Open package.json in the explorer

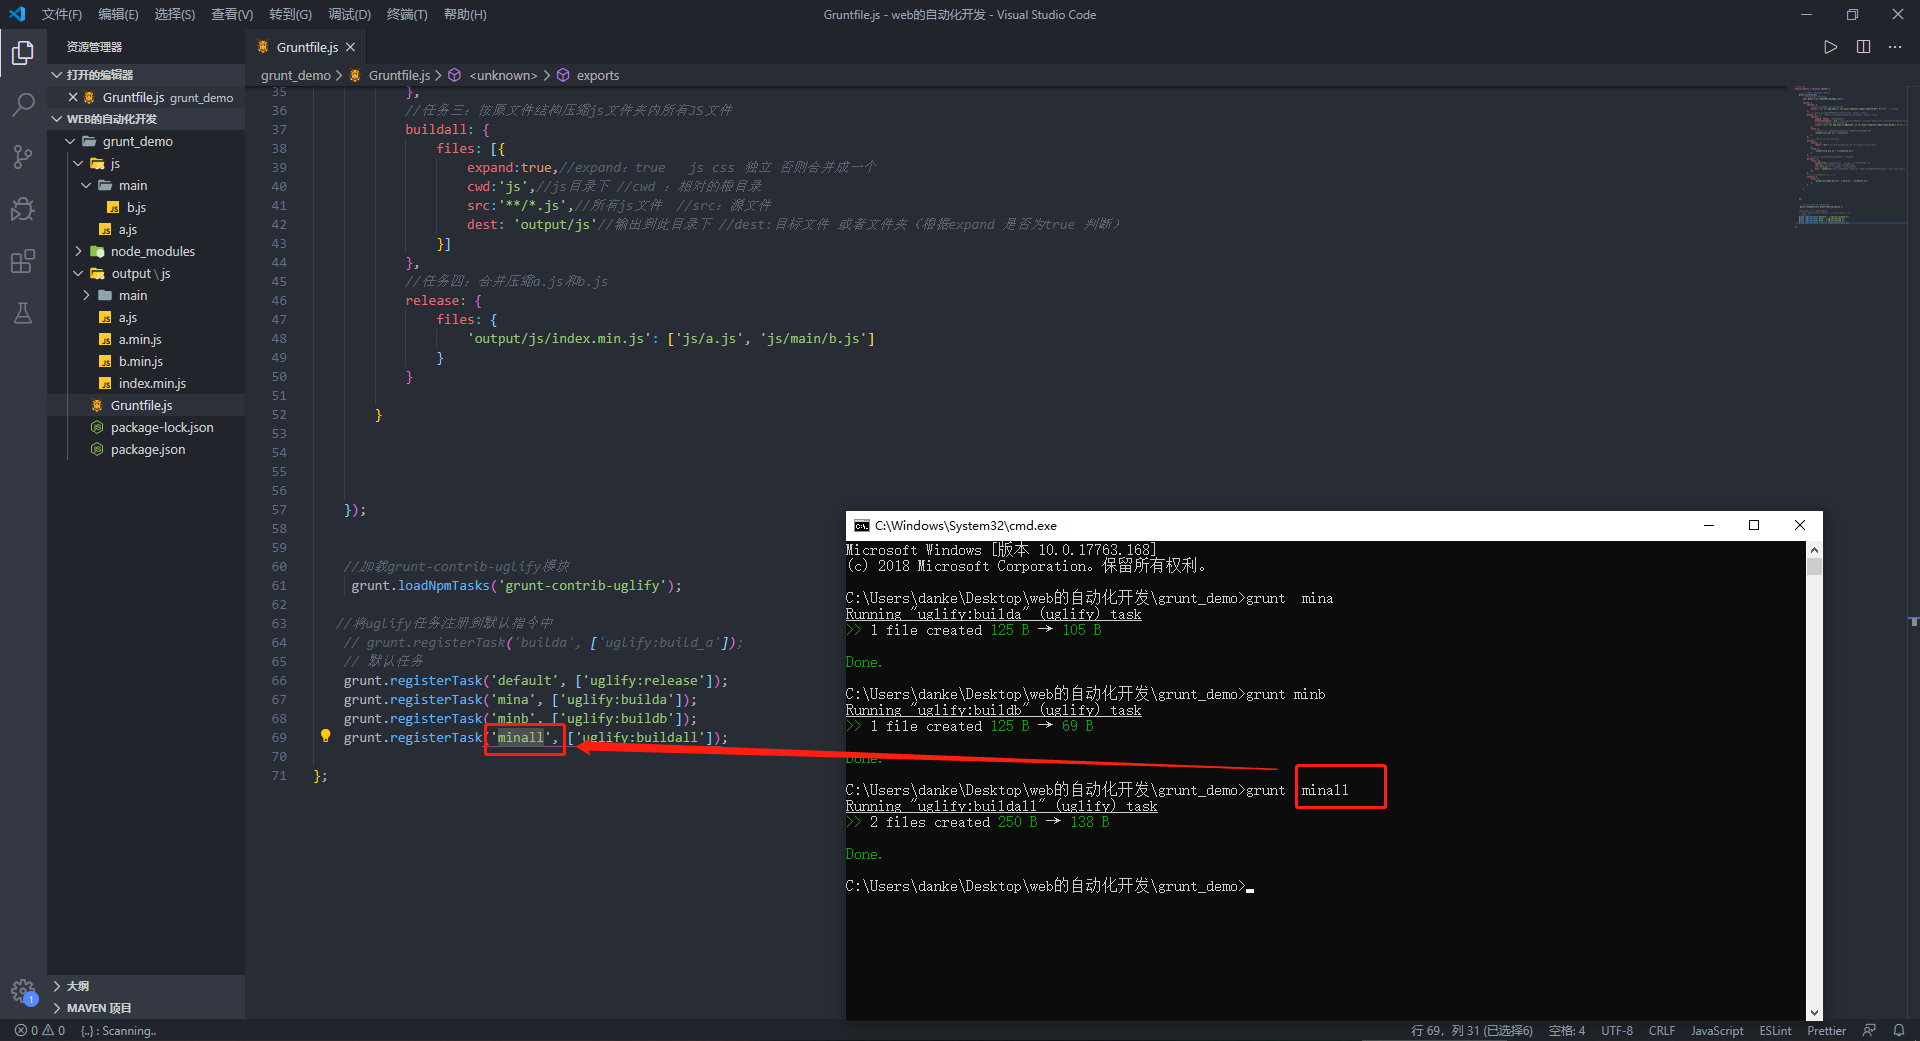tap(146, 449)
